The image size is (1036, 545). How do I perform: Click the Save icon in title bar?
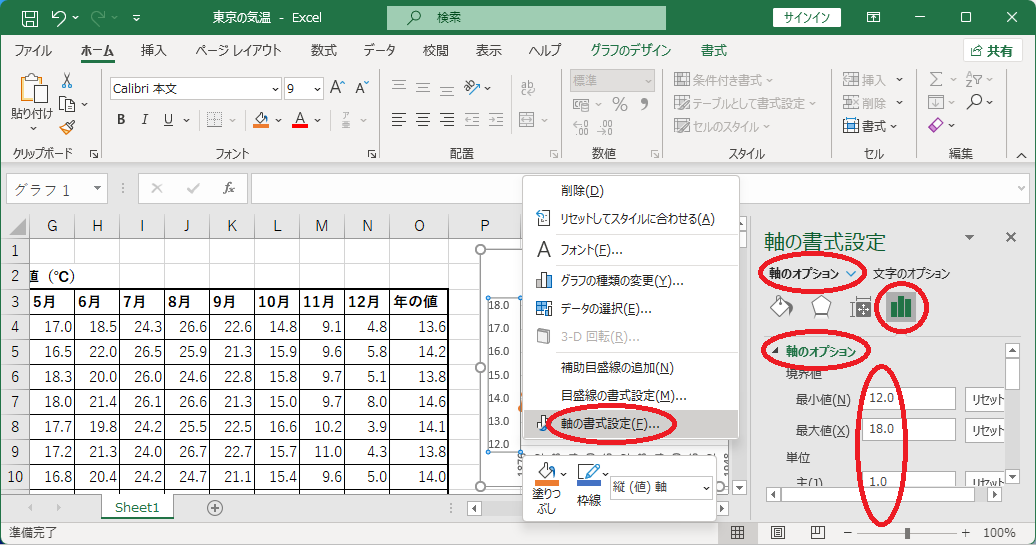point(30,18)
